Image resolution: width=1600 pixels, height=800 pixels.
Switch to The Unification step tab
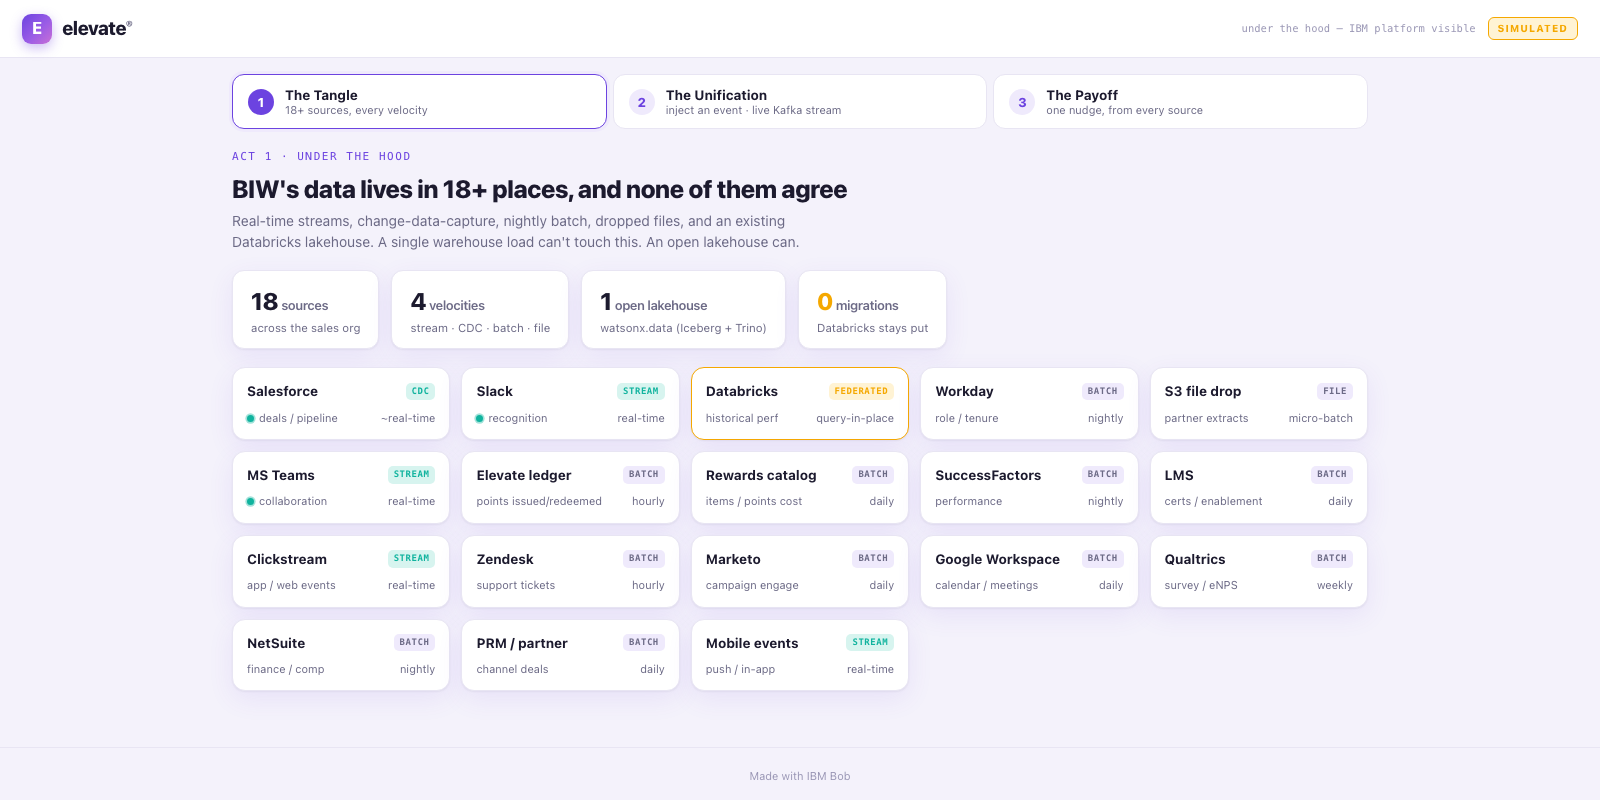[800, 101]
